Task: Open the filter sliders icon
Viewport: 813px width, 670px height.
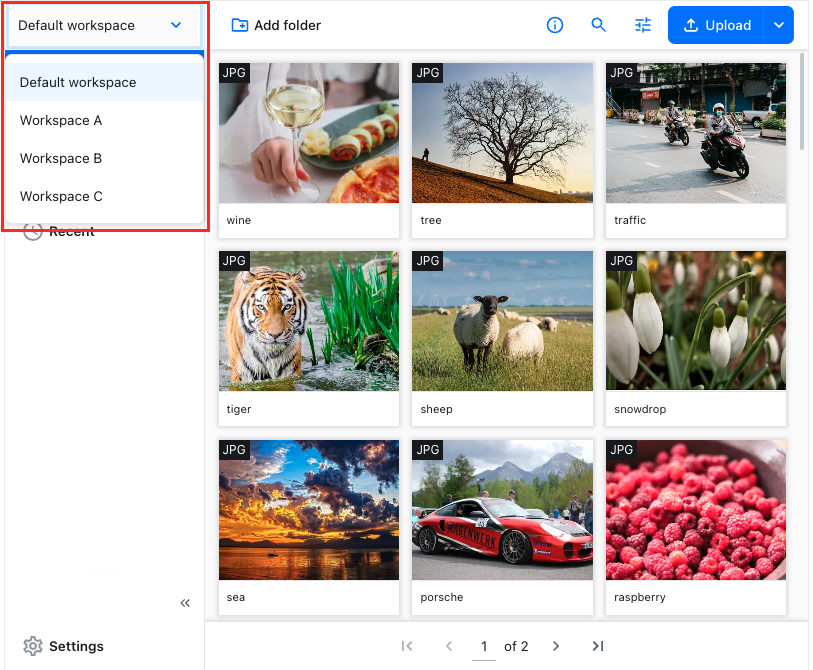Action: pyautogui.click(x=643, y=25)
